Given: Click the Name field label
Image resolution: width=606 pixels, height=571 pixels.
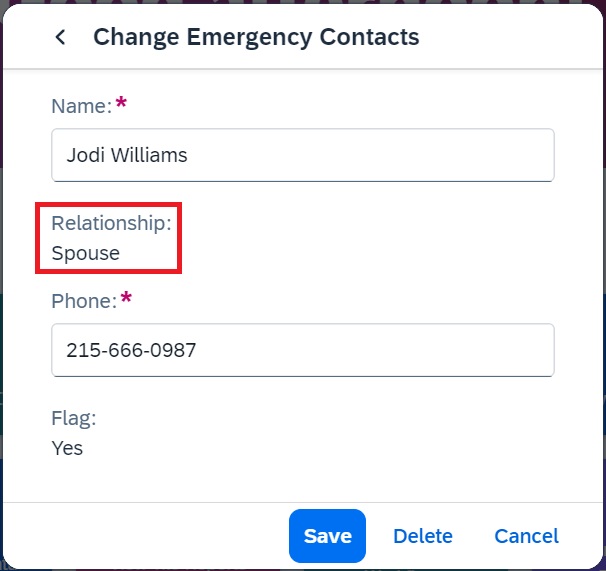Looking at the screenshot, I should pyautogui.click(x=82, y=106).
